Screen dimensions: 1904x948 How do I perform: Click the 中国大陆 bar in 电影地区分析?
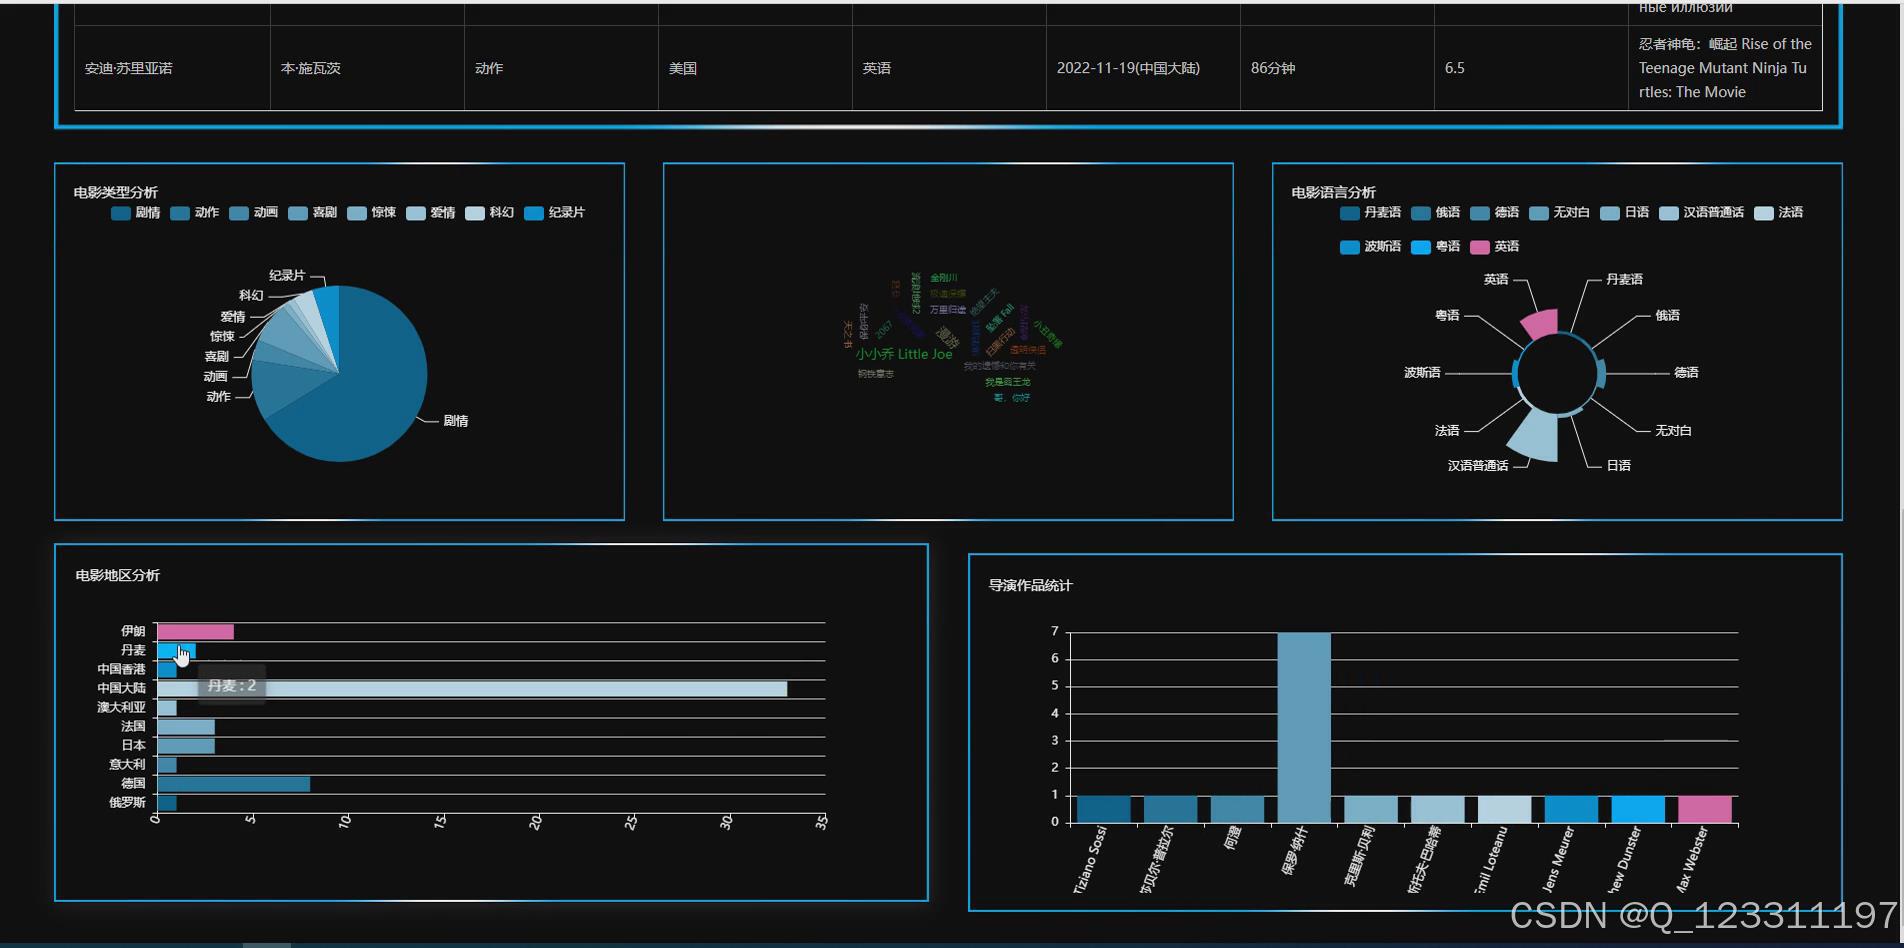472,689
